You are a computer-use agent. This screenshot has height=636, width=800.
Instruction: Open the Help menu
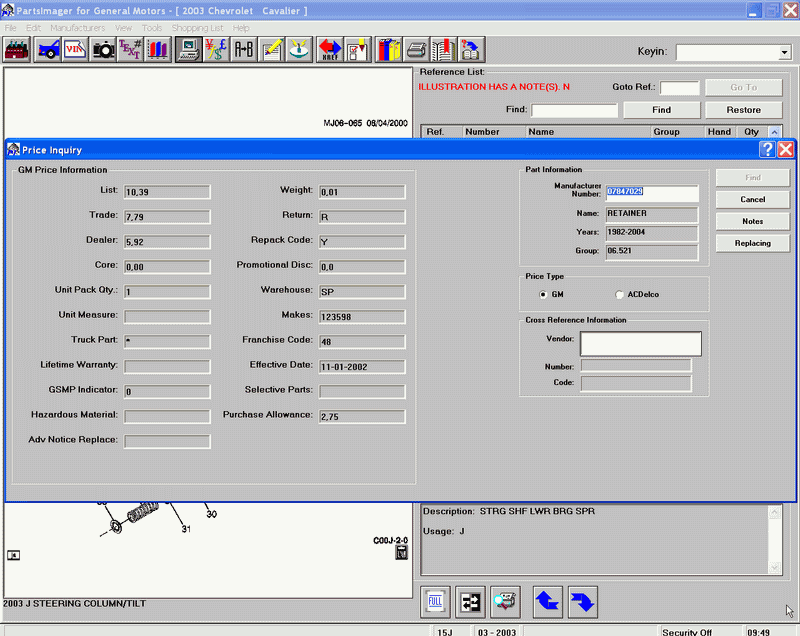tap(241, 28)
